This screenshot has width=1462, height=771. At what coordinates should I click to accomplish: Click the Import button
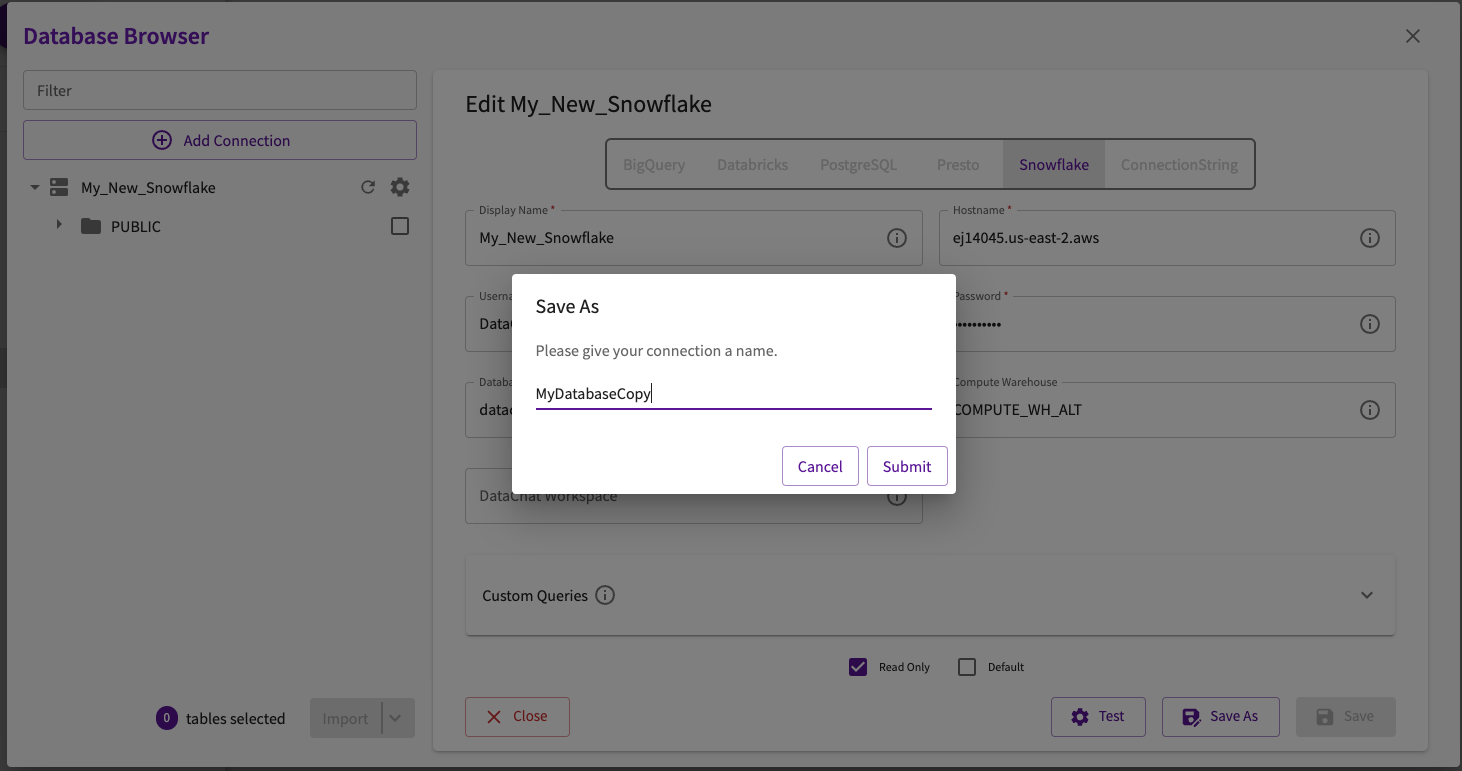(x=346, y=718)
